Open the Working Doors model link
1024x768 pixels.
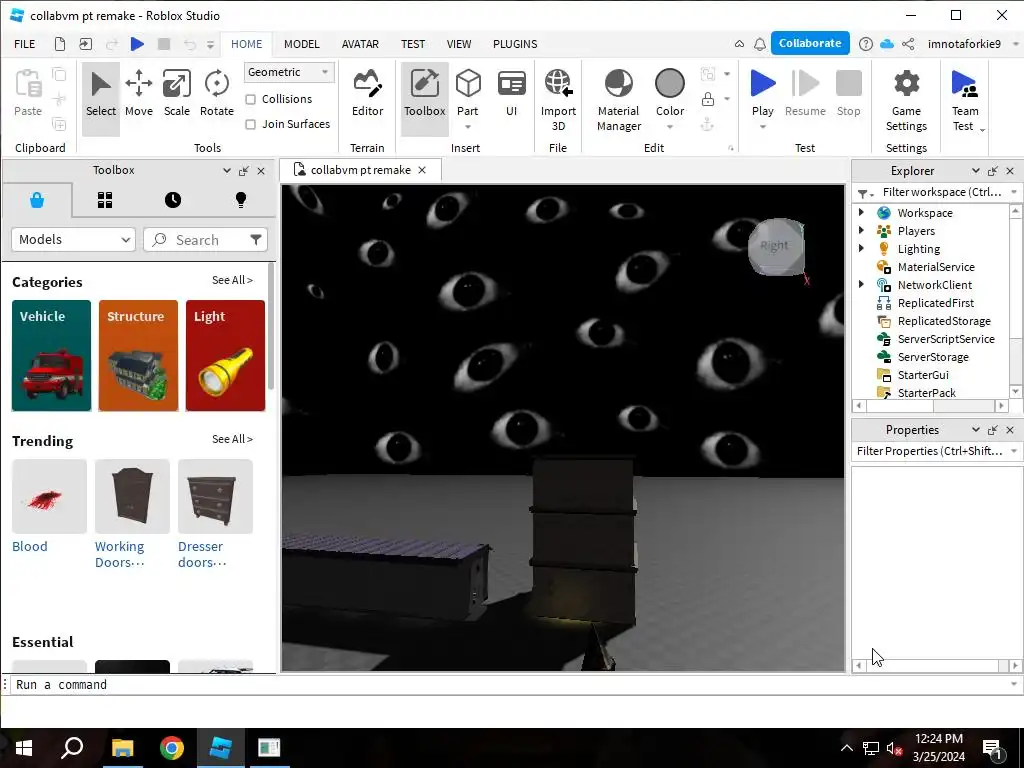point(120,554)
